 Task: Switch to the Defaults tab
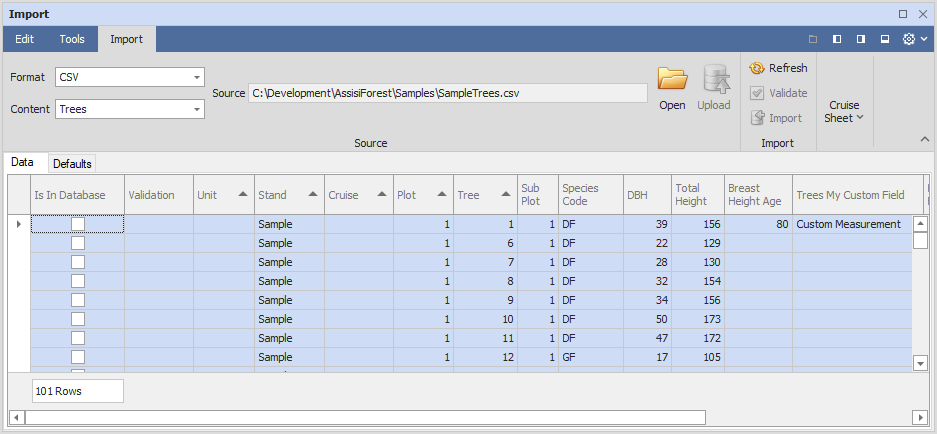(x=72, y=164)
